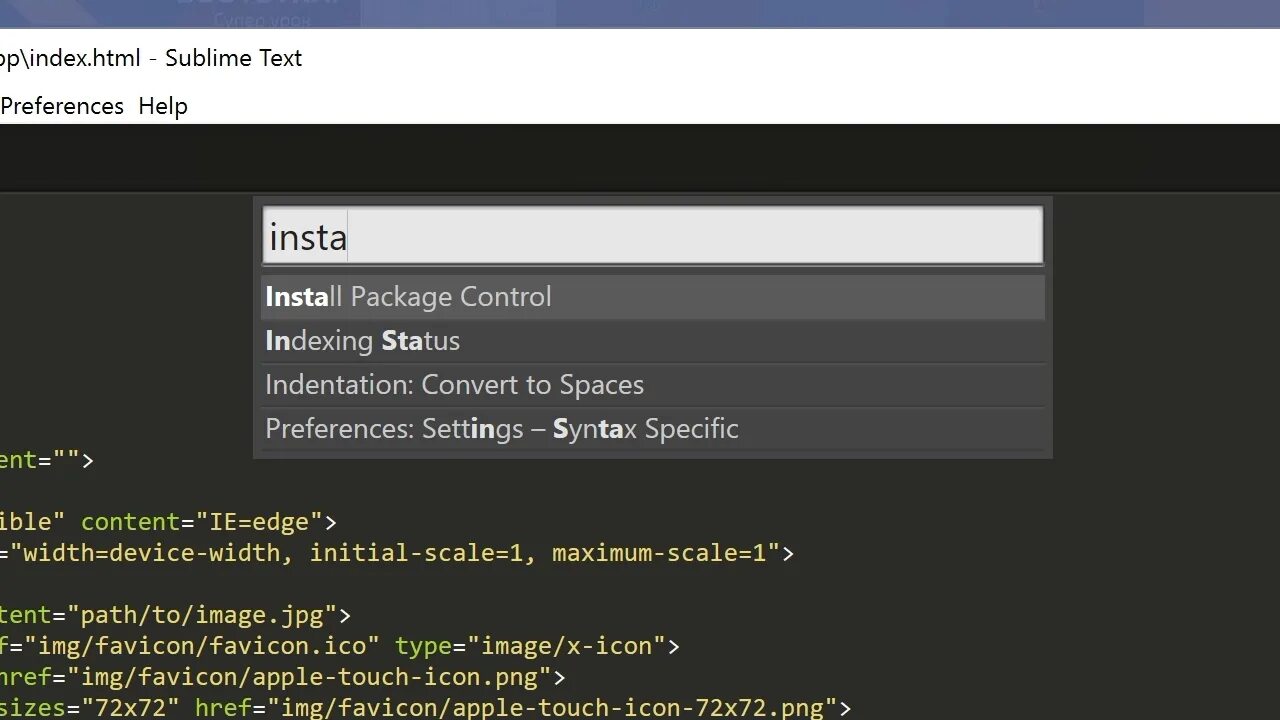Open Preferences: Settings – Syntax Specific

(x=652, y=429)
